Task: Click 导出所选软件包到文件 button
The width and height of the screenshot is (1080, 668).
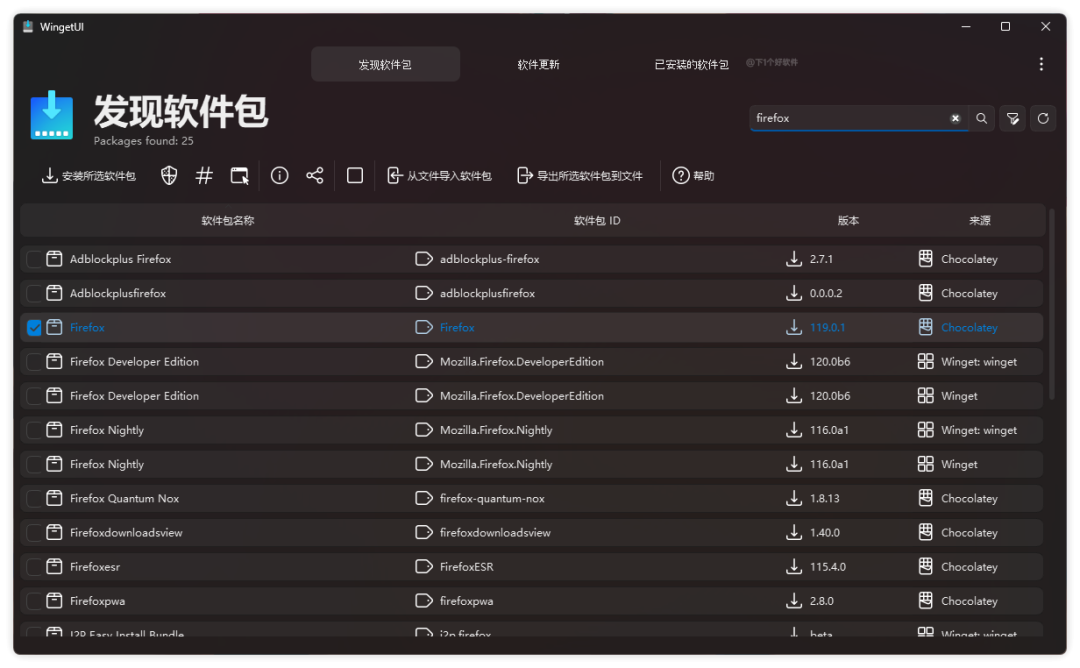Action: pos(580,176)
